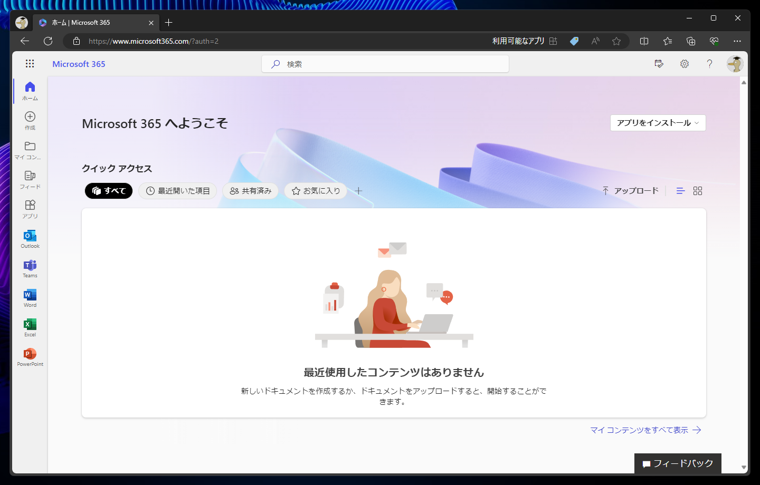
Task: Open My Content folder in sidebar
Action: click(x=30, y=150)
